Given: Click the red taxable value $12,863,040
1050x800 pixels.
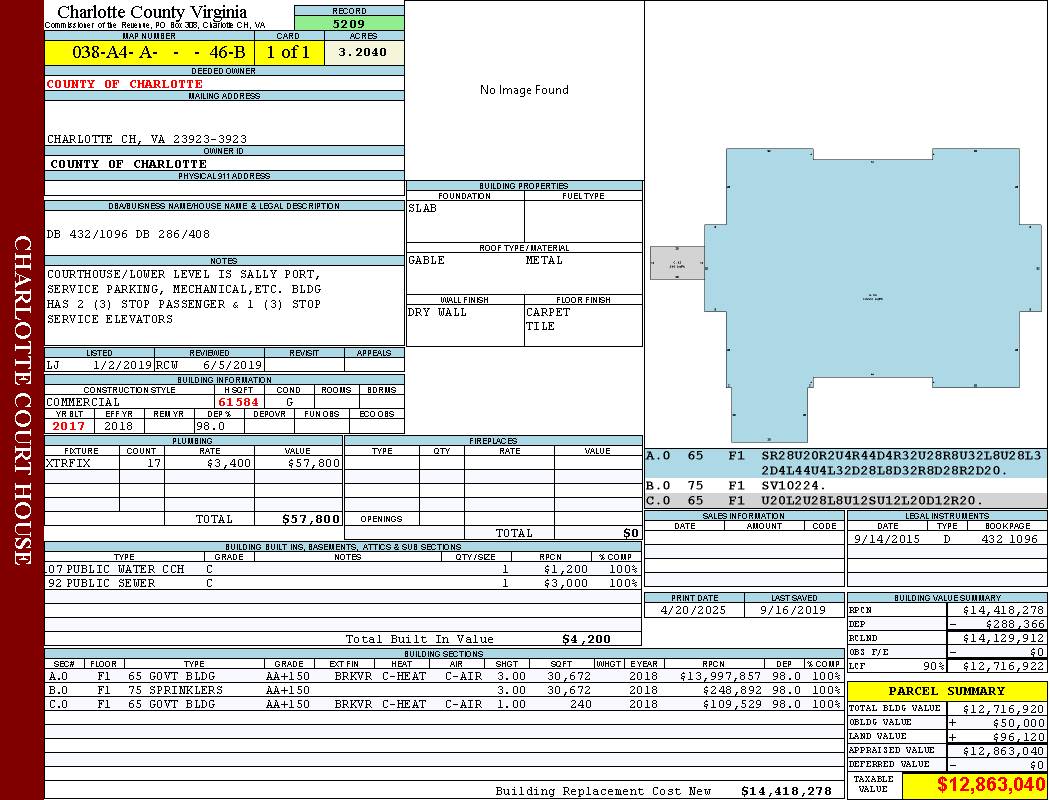Looking at the screenshot, I should [x=975, y=785].
